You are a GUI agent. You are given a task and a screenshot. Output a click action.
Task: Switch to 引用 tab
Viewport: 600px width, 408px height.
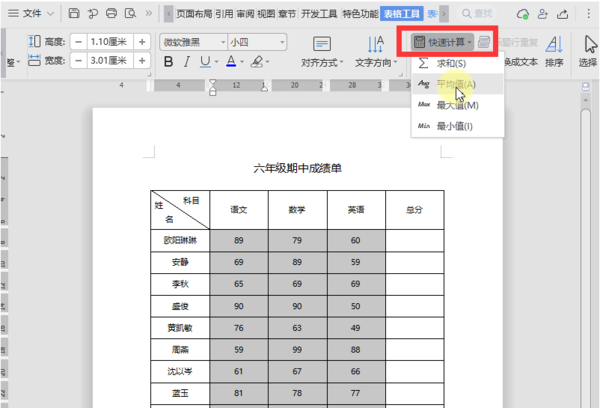click(224, 14)
